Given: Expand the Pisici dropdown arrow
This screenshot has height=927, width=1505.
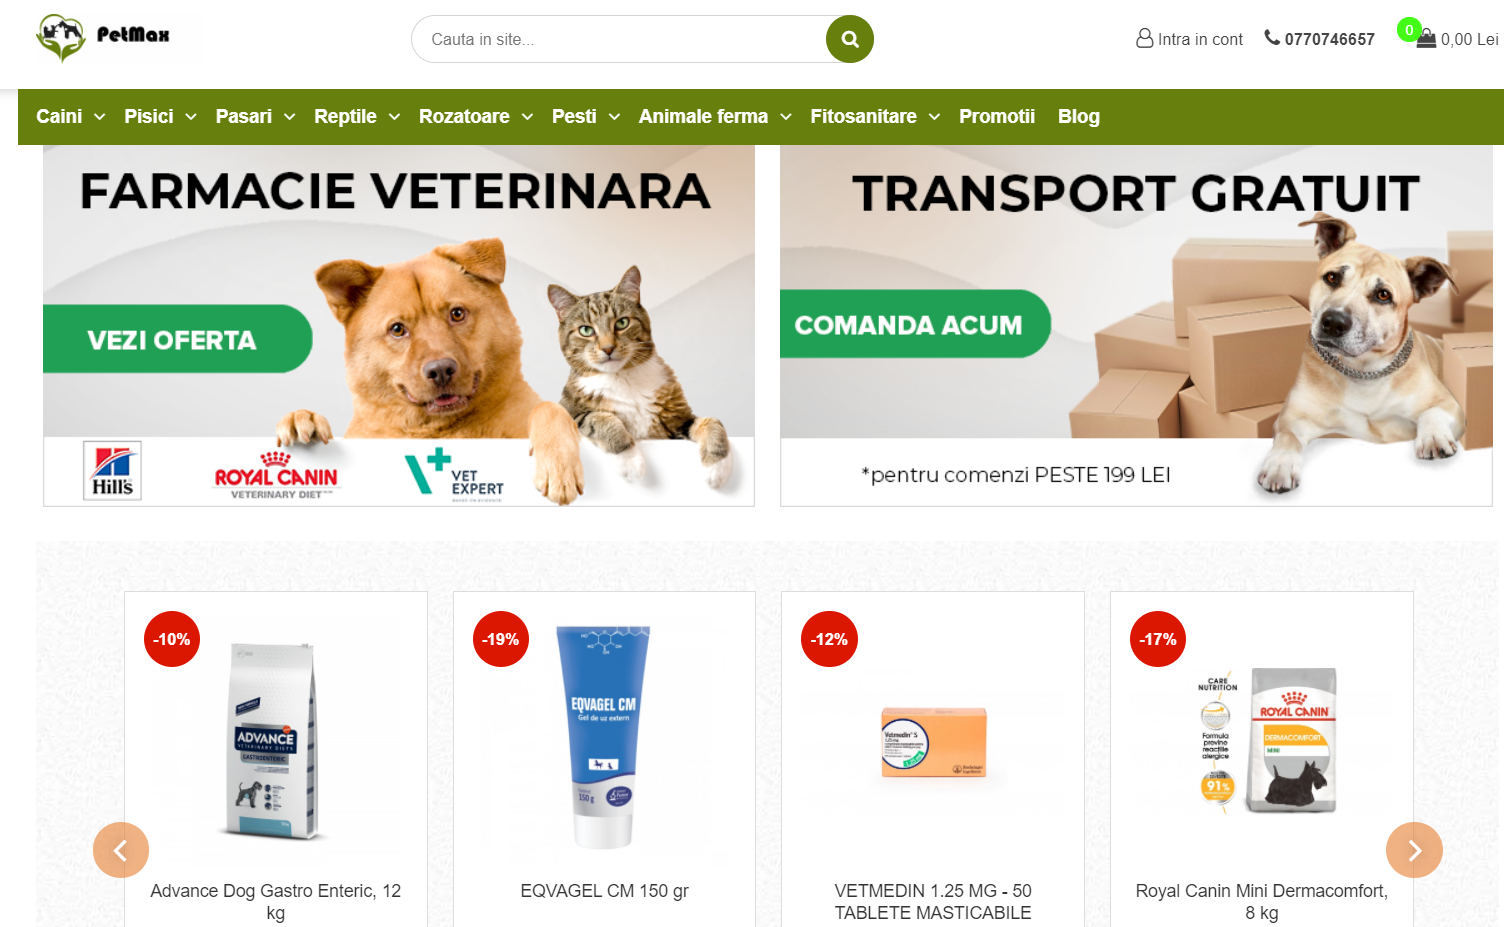Looking at the screenshot, I should point(191,117).
